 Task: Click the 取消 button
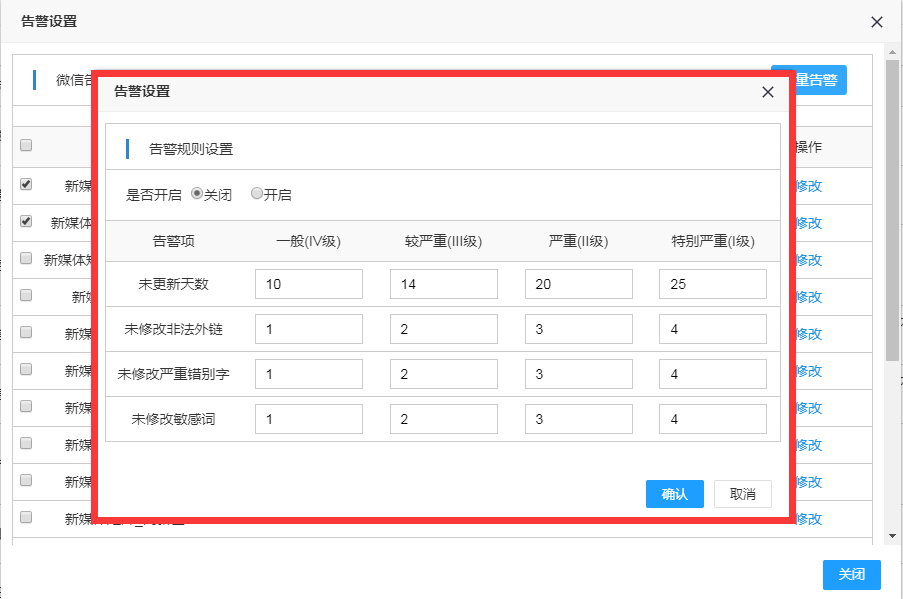coord(743,494)
